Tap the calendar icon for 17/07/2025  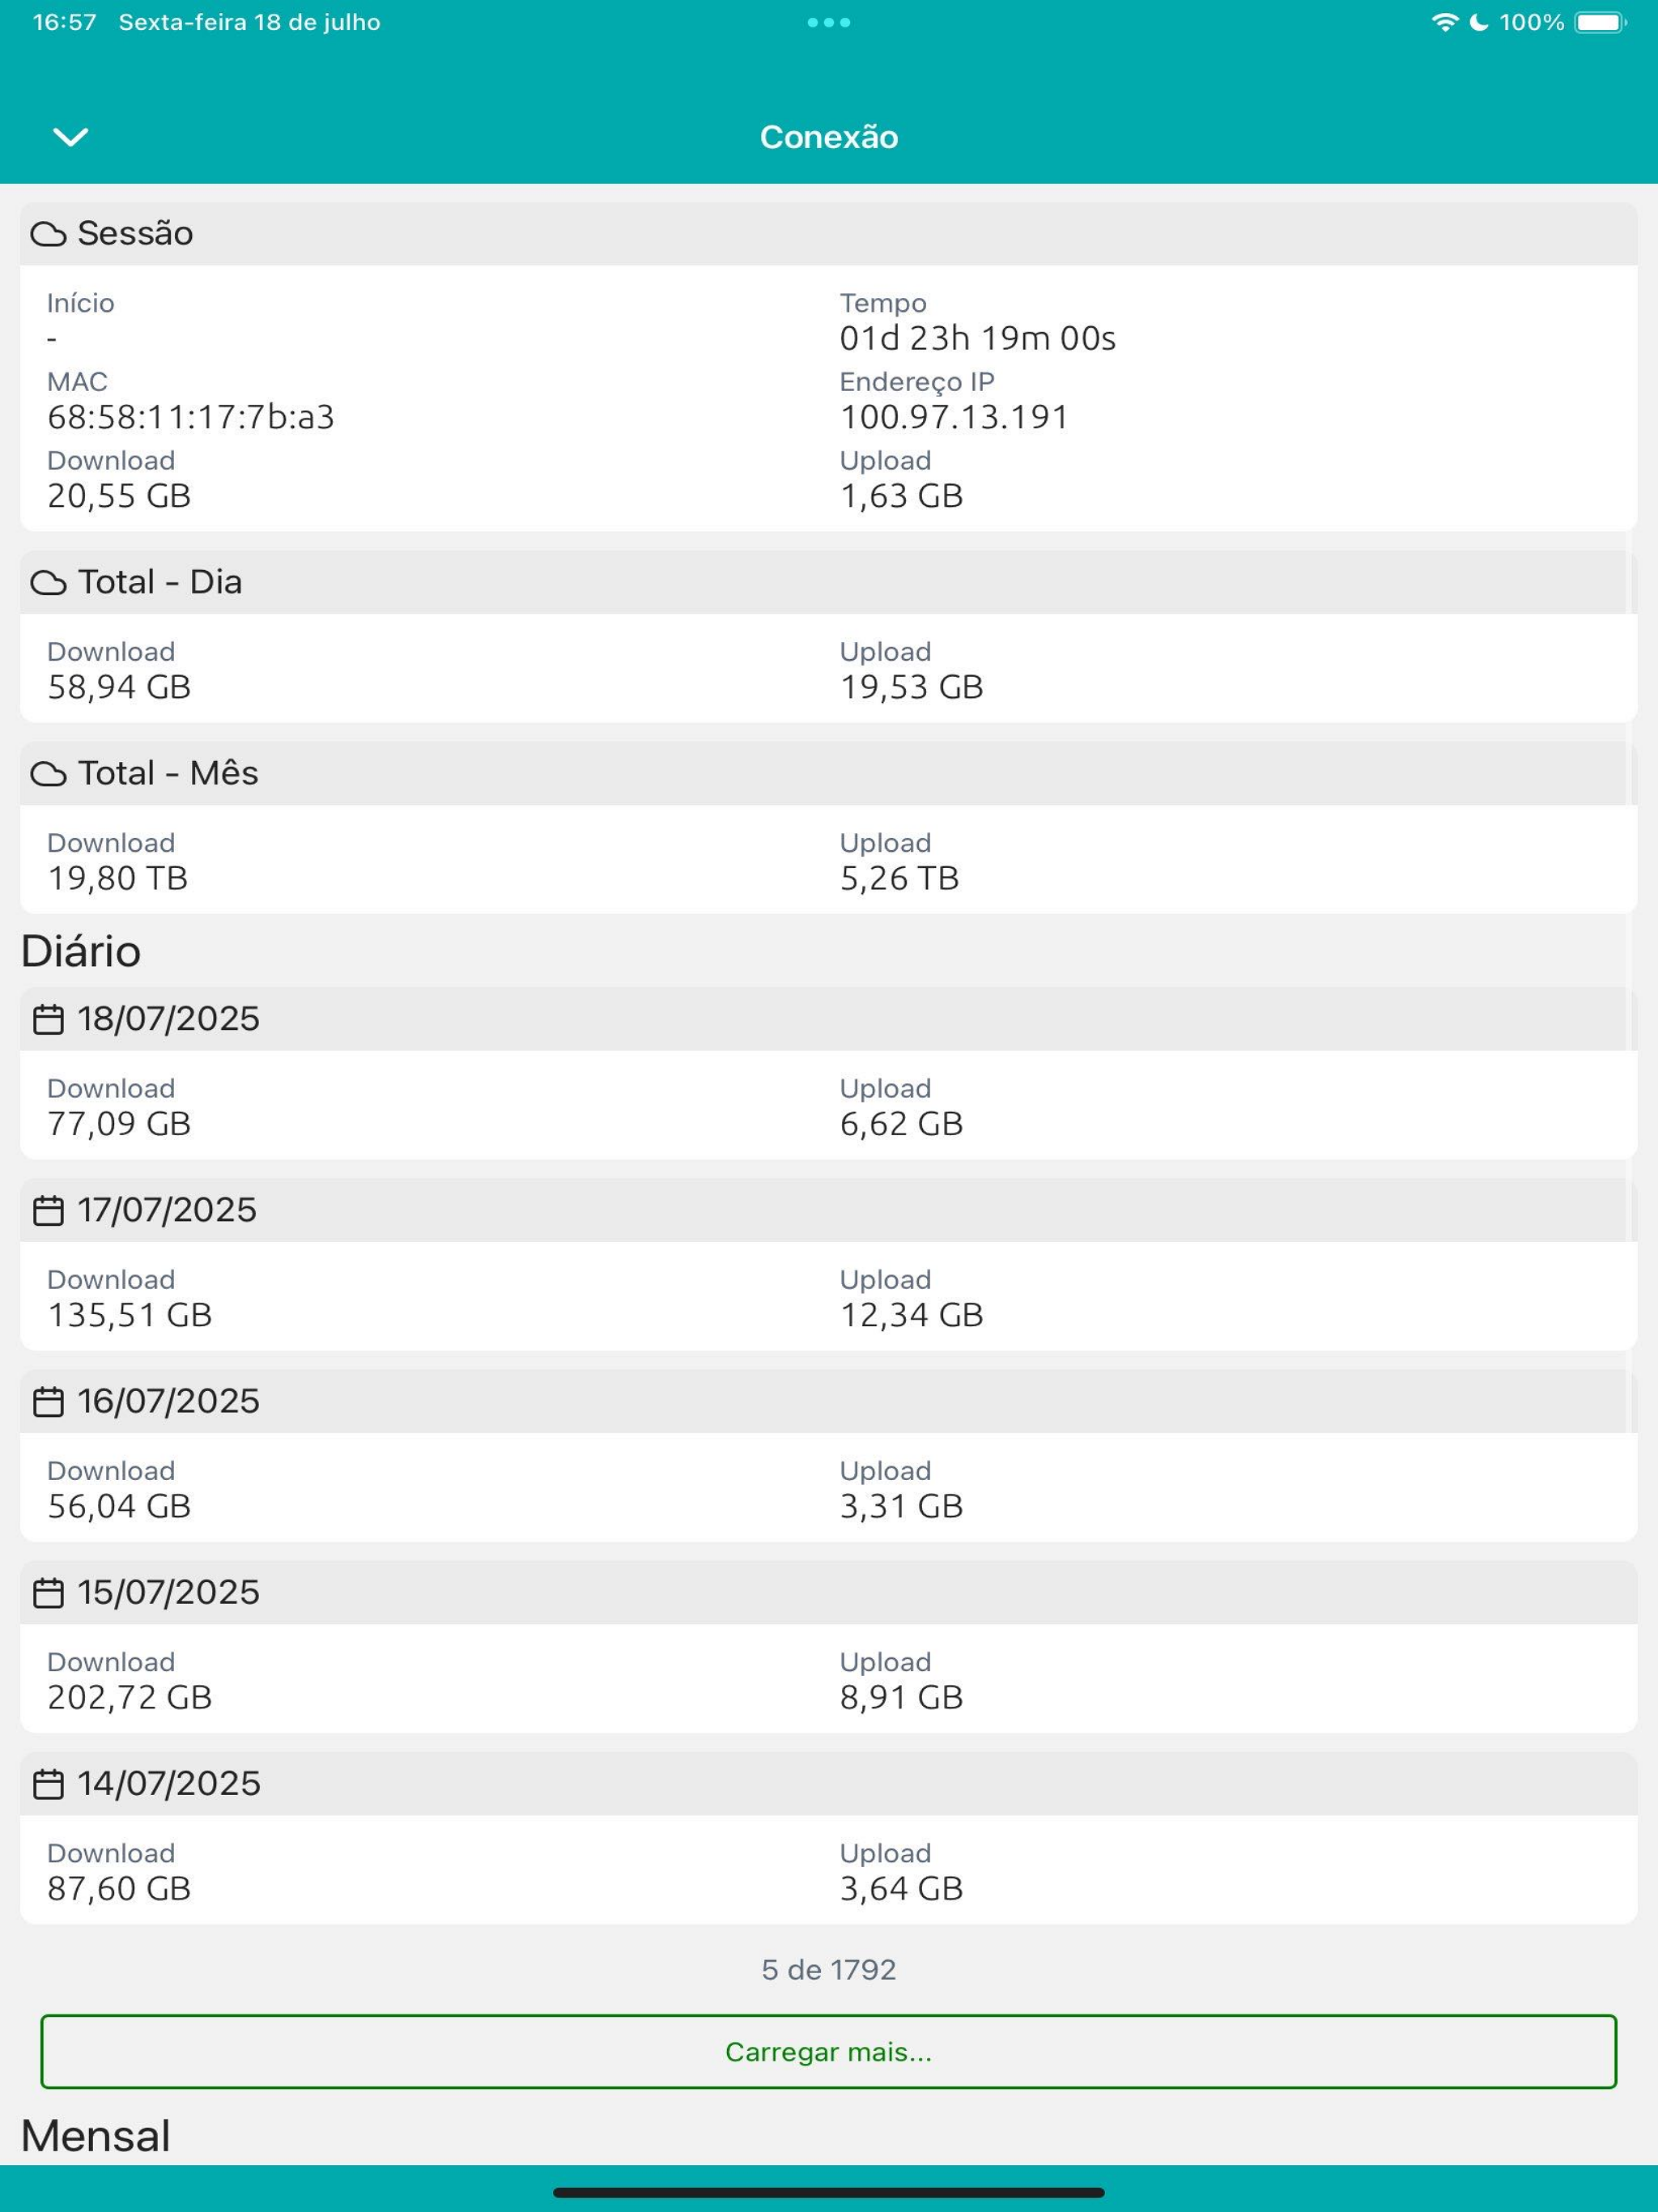[x=48, y=1210]
